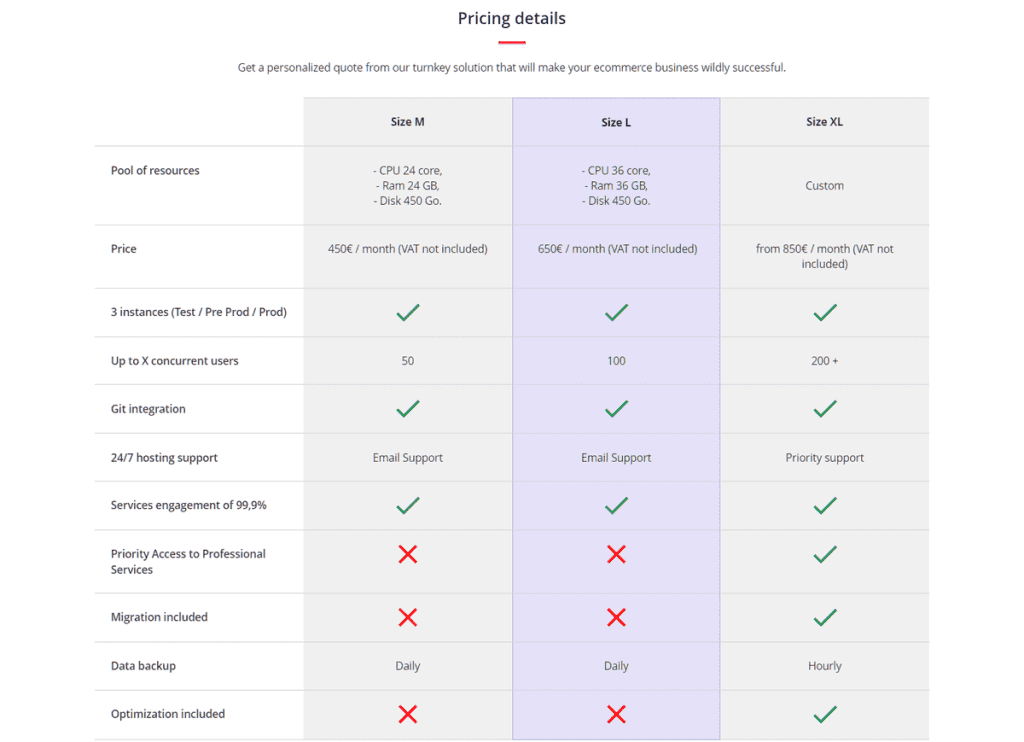Click the Size XL Optimization included checkmark

coord(824,714)
